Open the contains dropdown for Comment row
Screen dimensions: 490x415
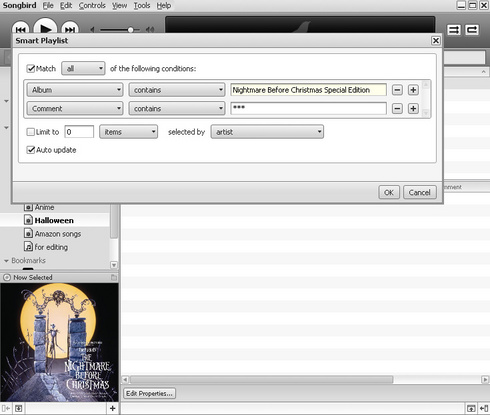click(177, 109)
